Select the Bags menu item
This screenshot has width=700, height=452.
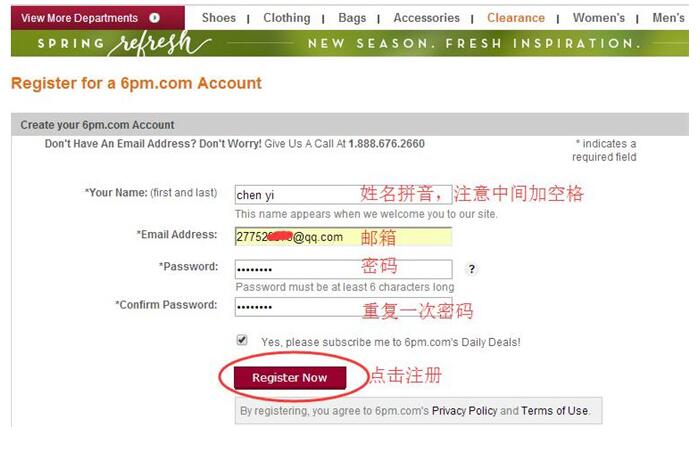(x=352, y=18)
